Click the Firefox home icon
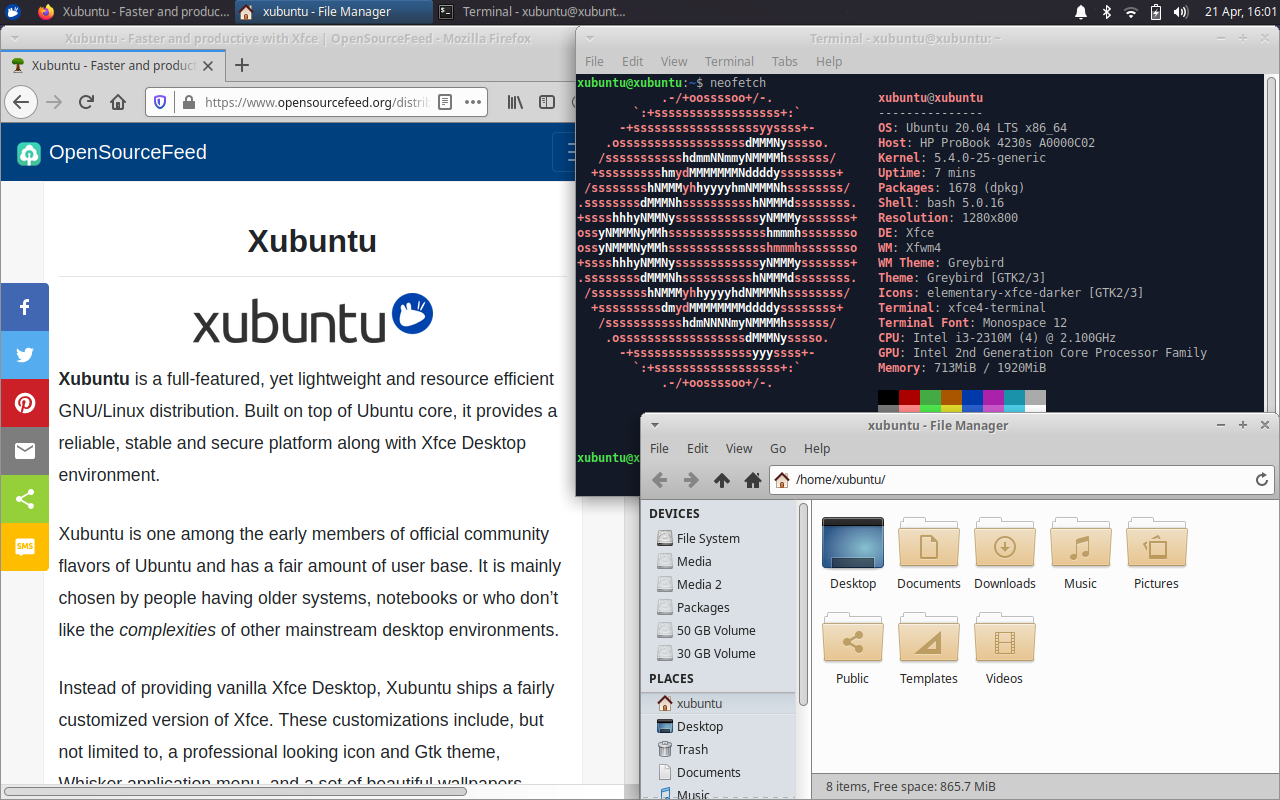Viewport: 1280px width, 800px height. pyautogui.click(x=119, y=101)
